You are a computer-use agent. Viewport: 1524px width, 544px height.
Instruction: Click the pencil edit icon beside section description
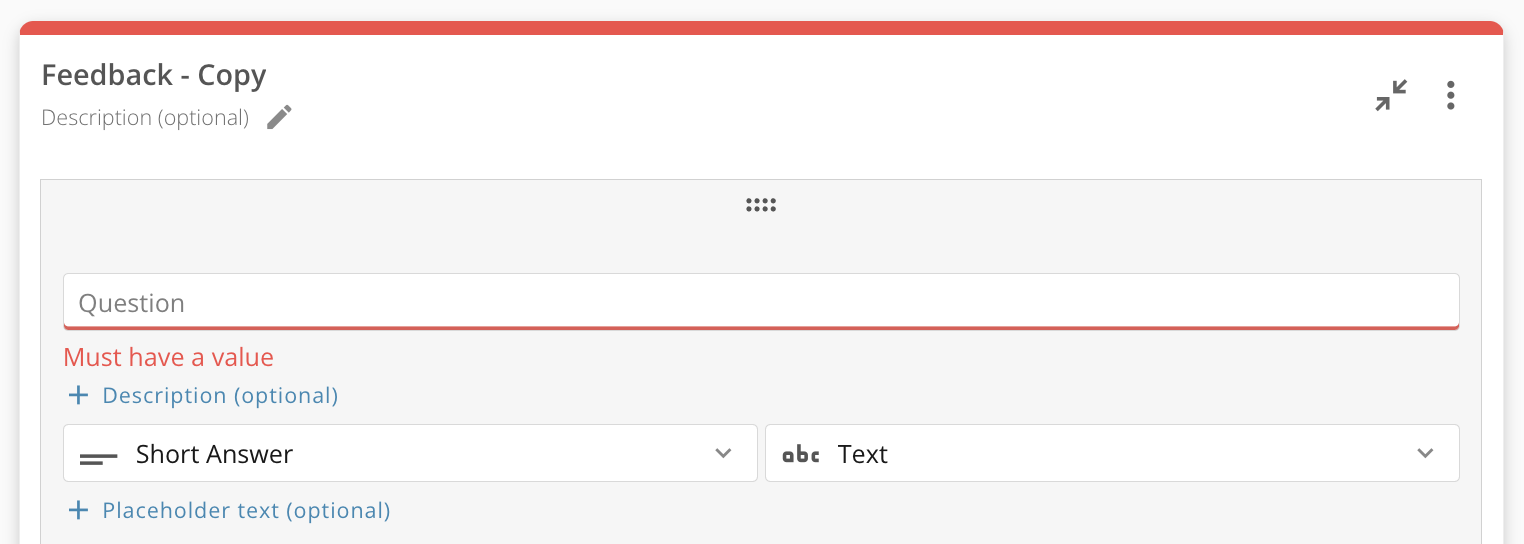[280, 118]
